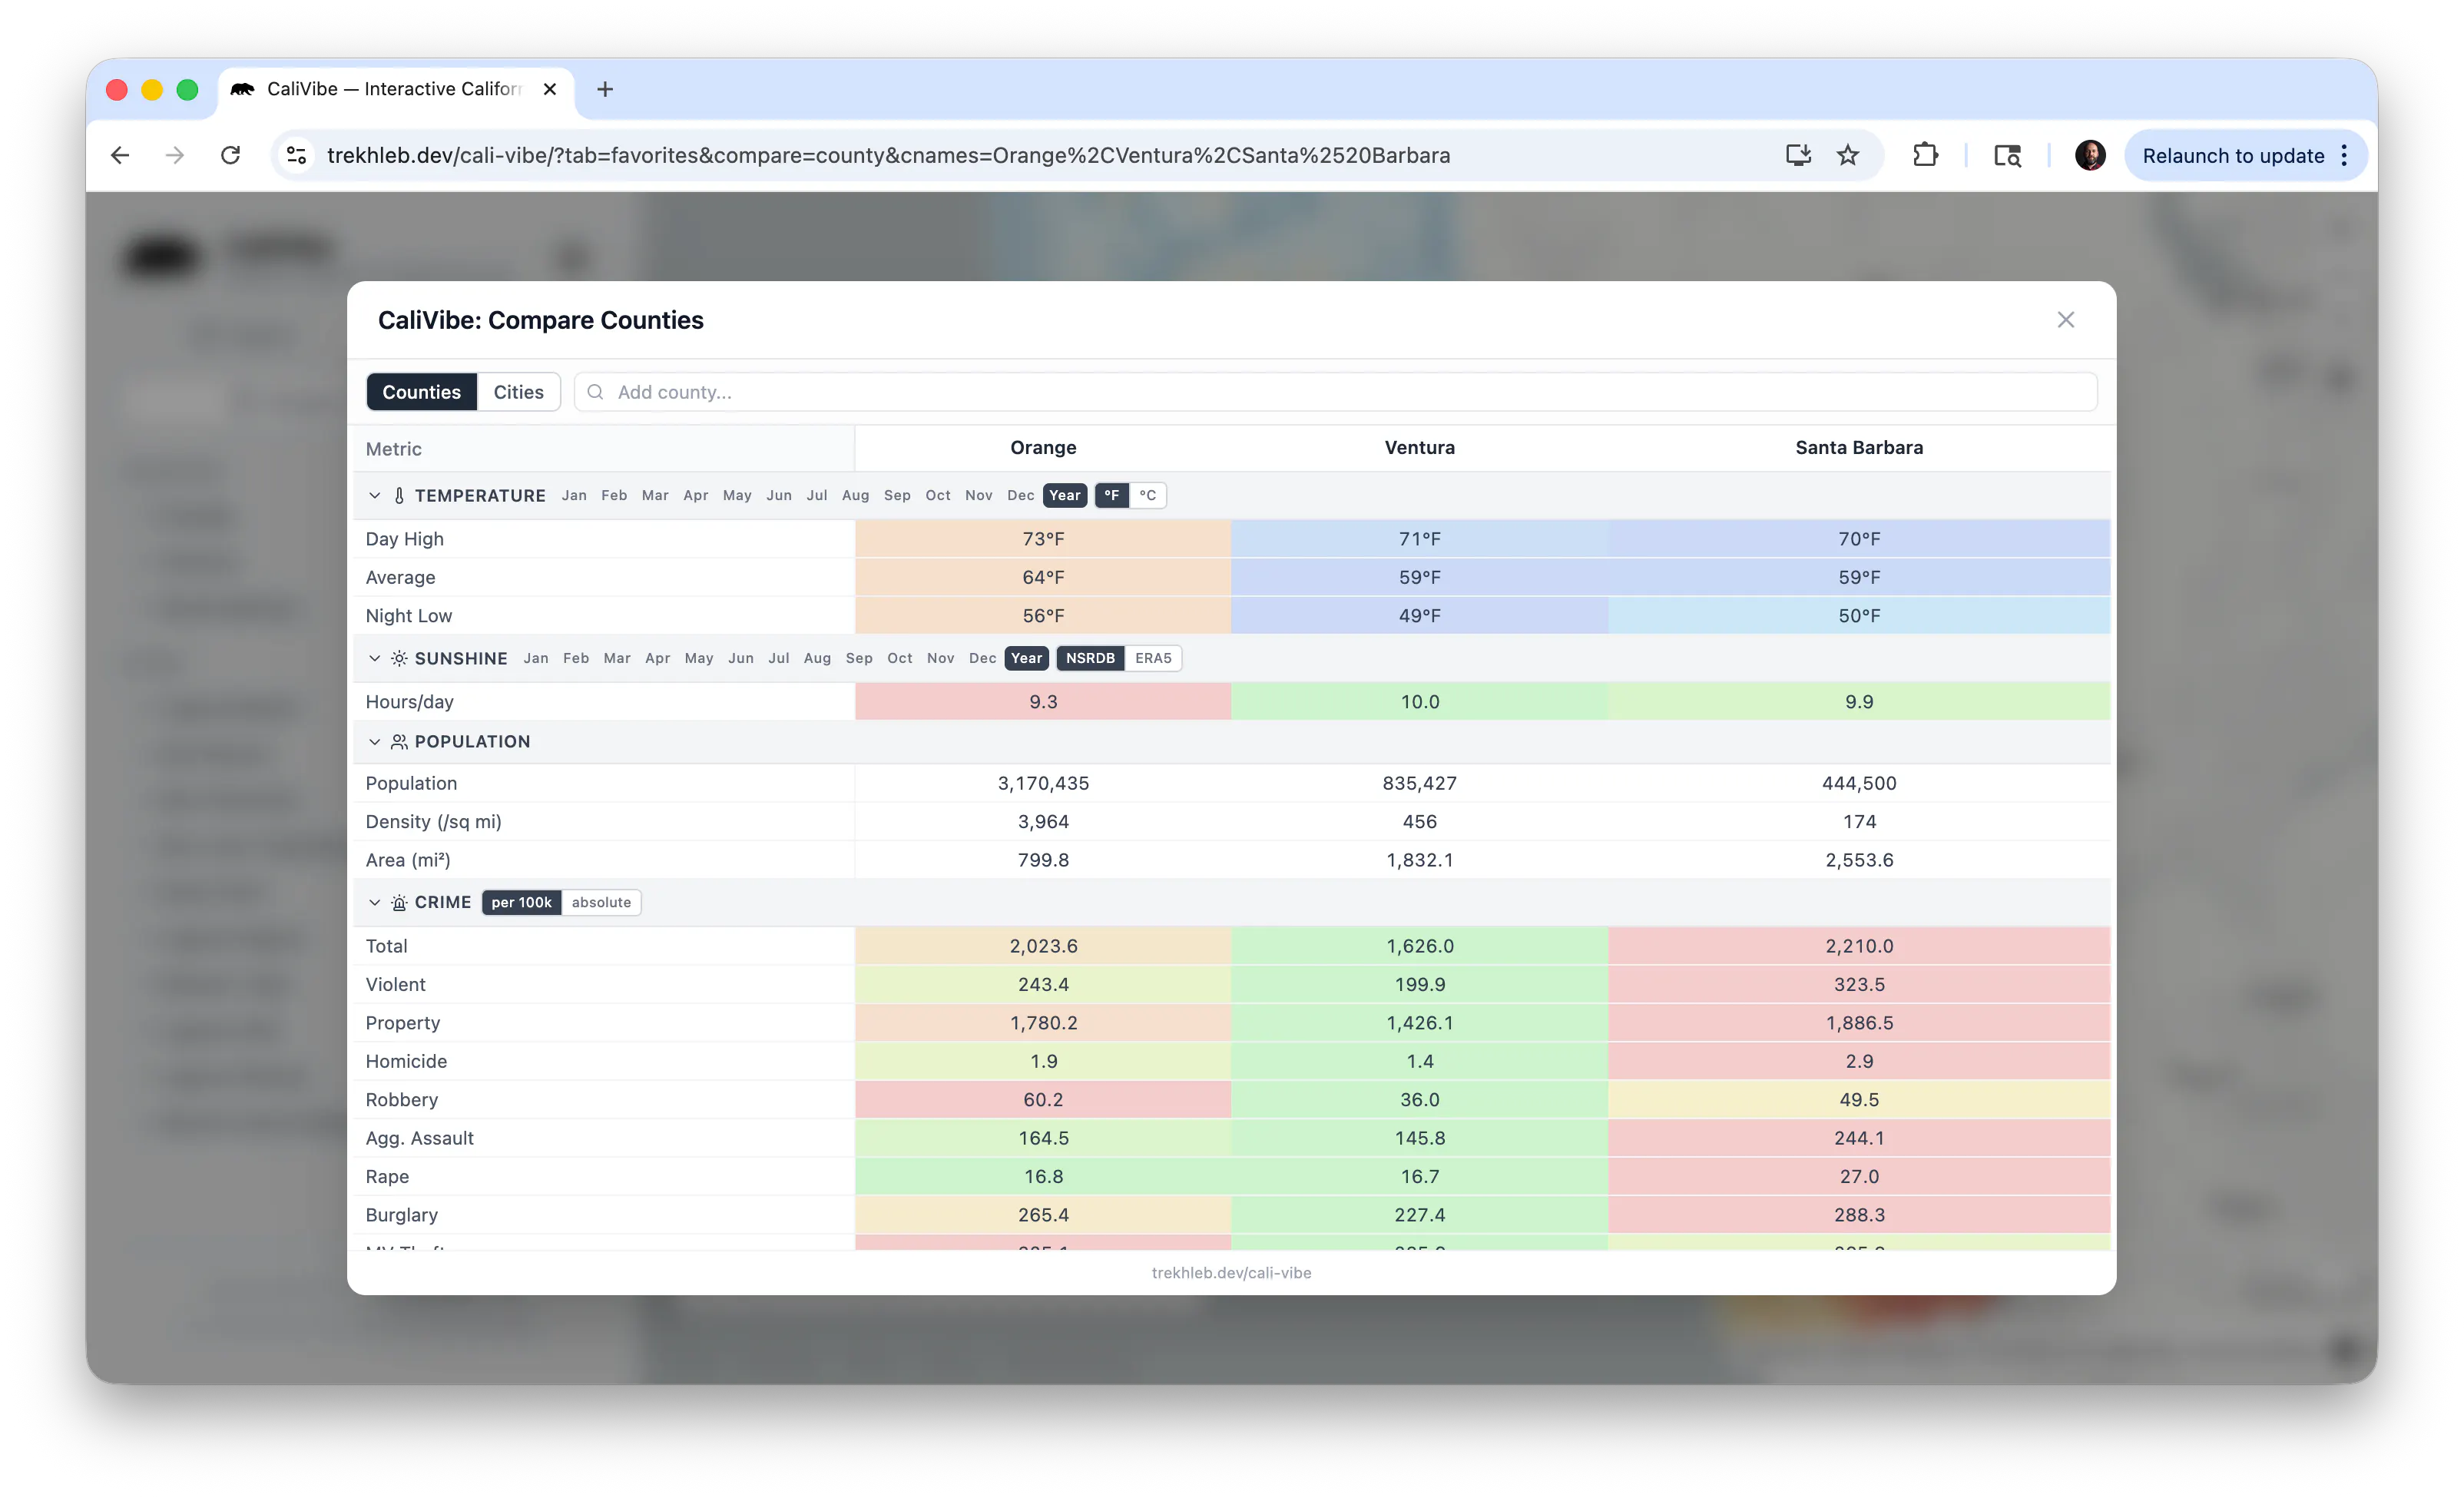Select the NSRDB sunshine source
The width and height of the screenshot is (2464, 1498).
[x=1090, y=658]
